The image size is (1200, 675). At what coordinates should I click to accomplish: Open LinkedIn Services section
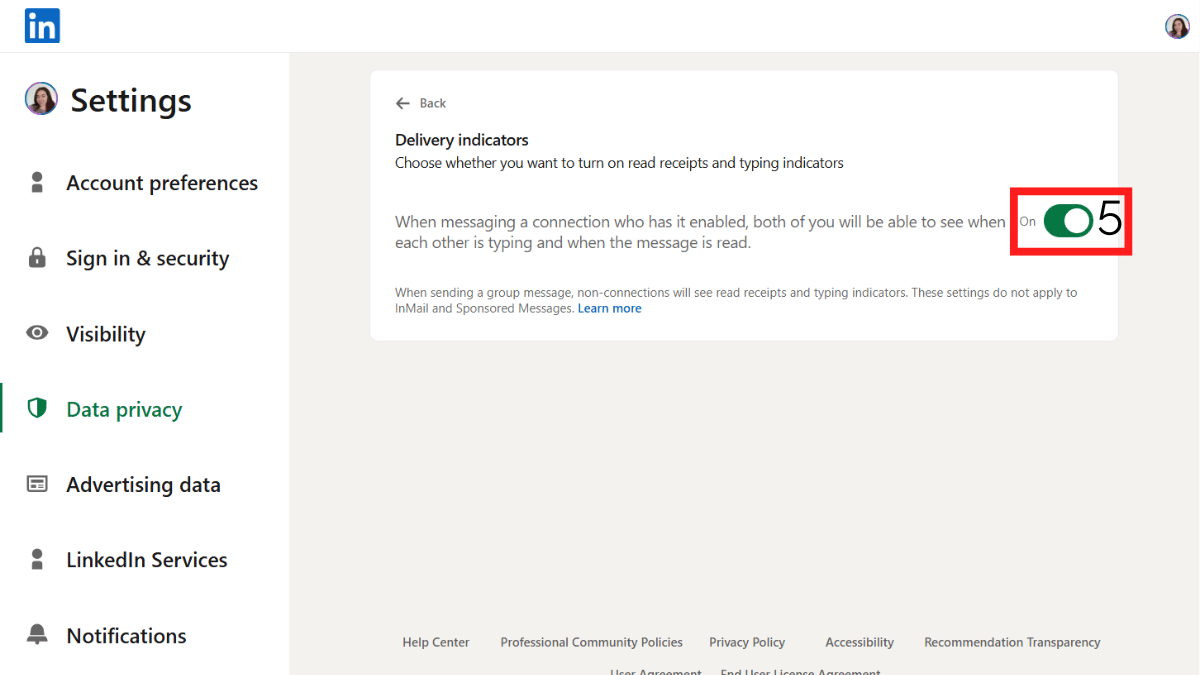[x=147, y=560]
